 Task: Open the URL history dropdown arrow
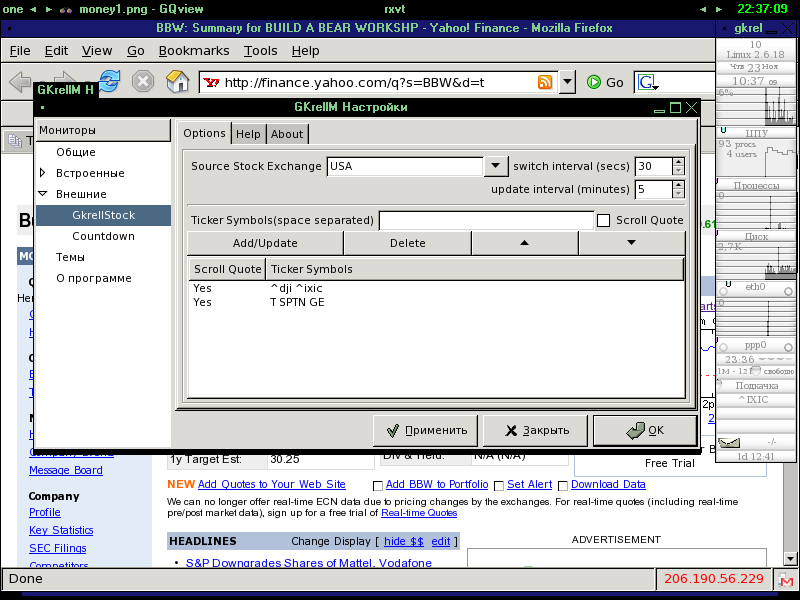[567, 82]
